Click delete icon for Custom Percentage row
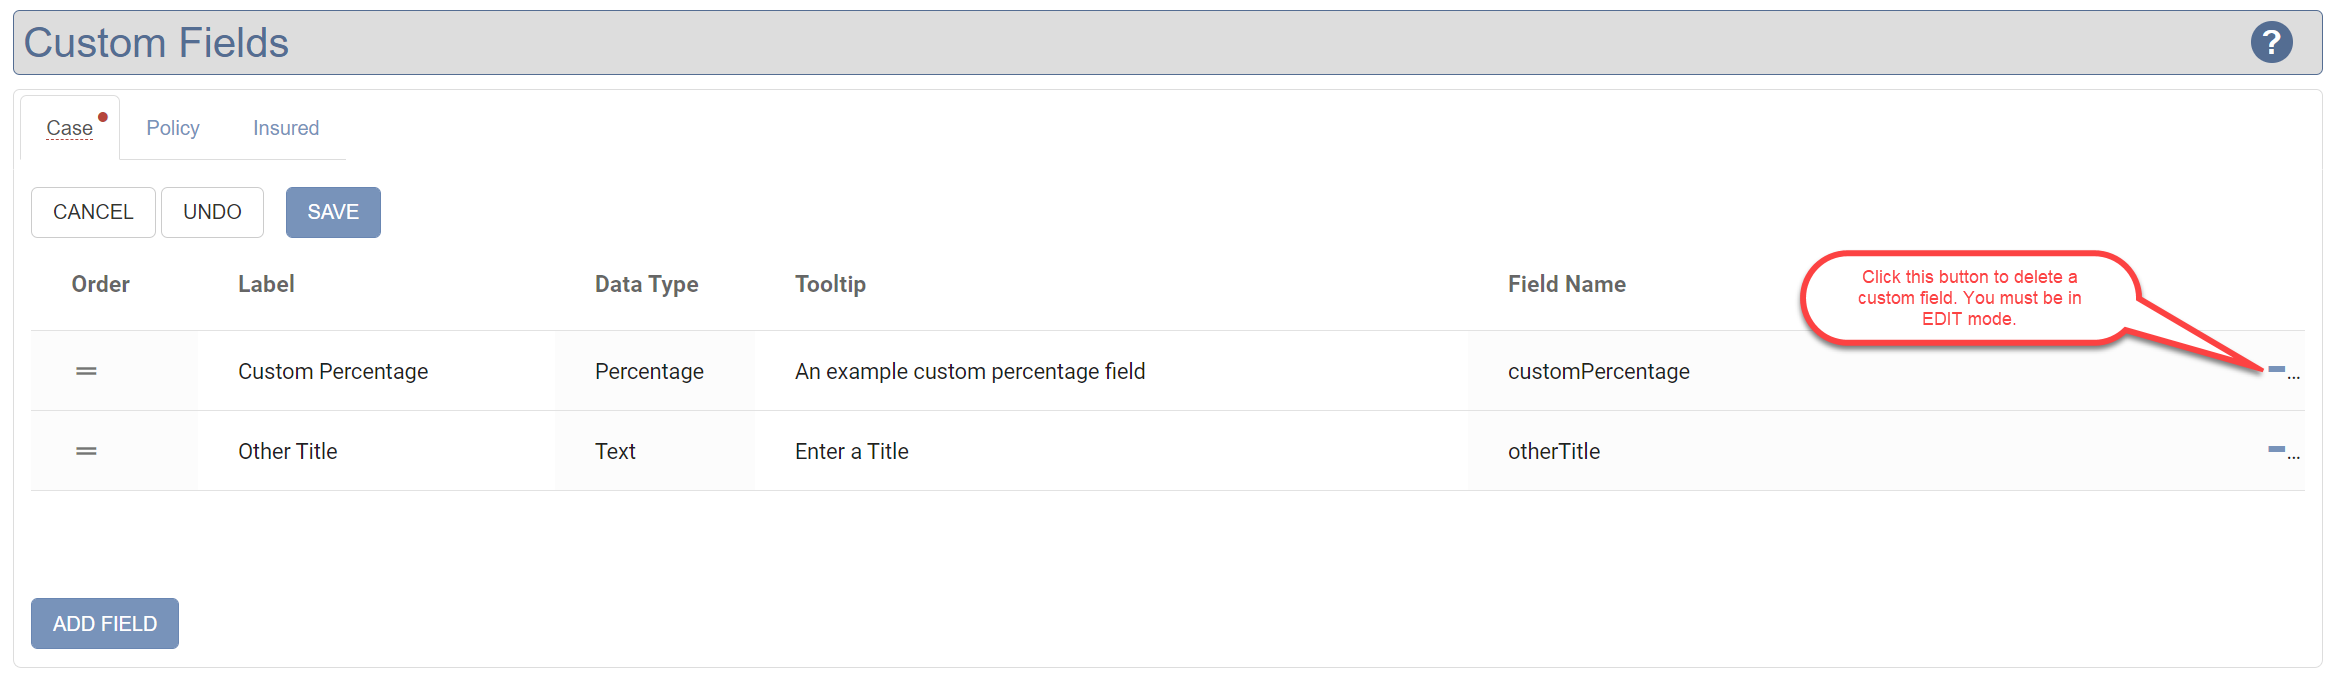Screen dimensions: 2334x677 2277,370
